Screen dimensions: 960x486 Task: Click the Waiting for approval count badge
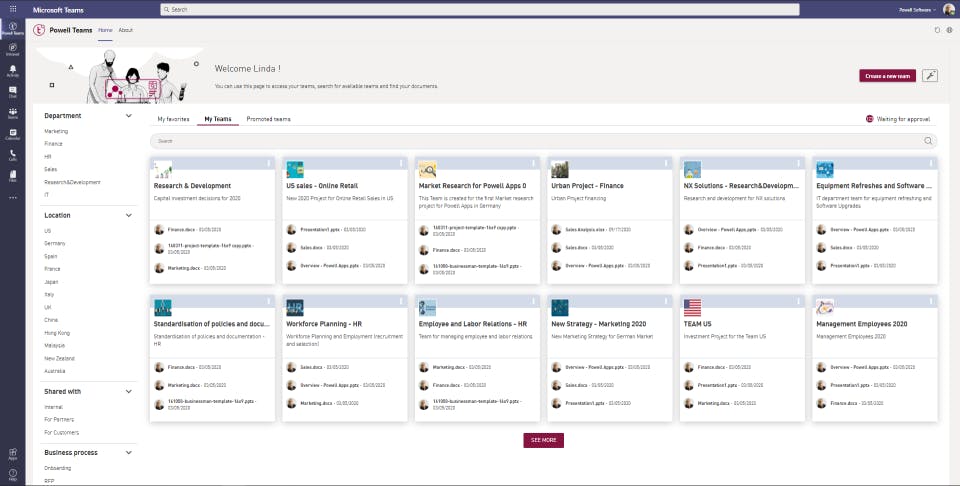869,119
